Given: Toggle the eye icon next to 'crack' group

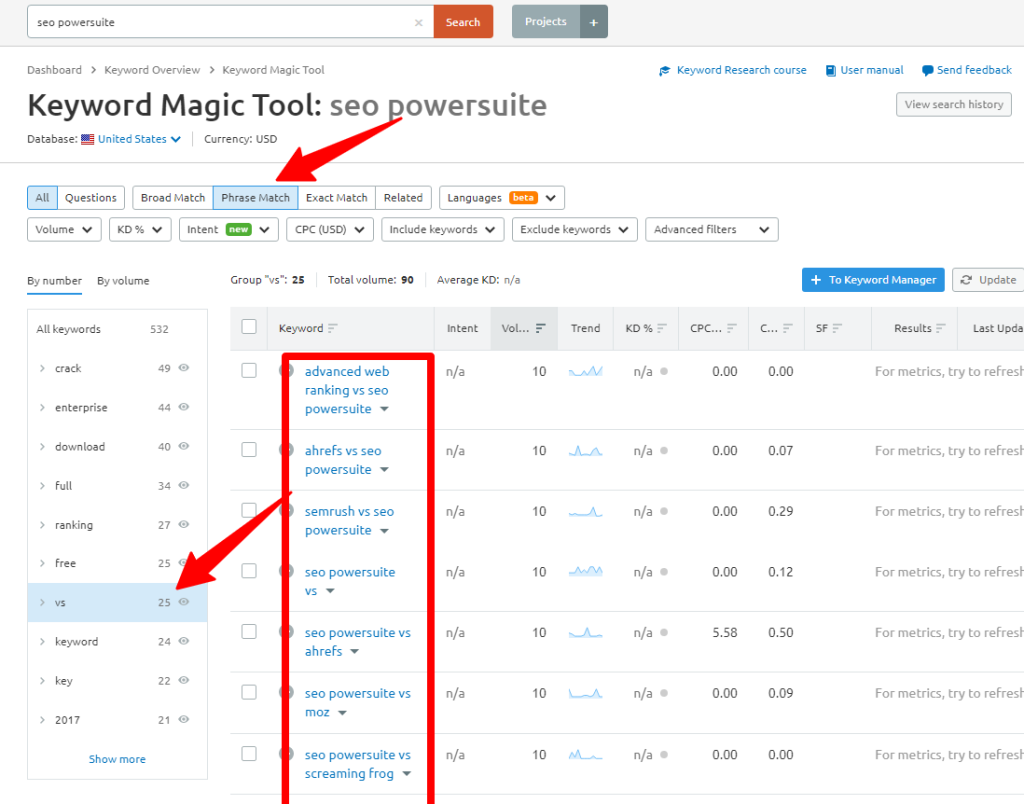Looking at the screenshot, I should pos(183,368).
